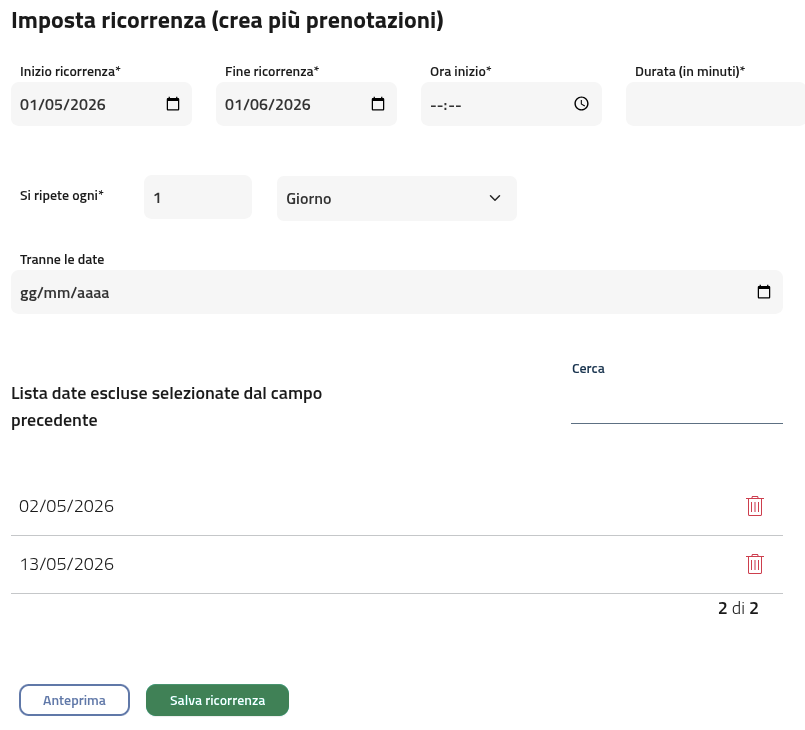This screenshot has height=730, width=805.
Task: Focus the Ora inizio time field
Action: pyautogui.click(x=511, y=104)
